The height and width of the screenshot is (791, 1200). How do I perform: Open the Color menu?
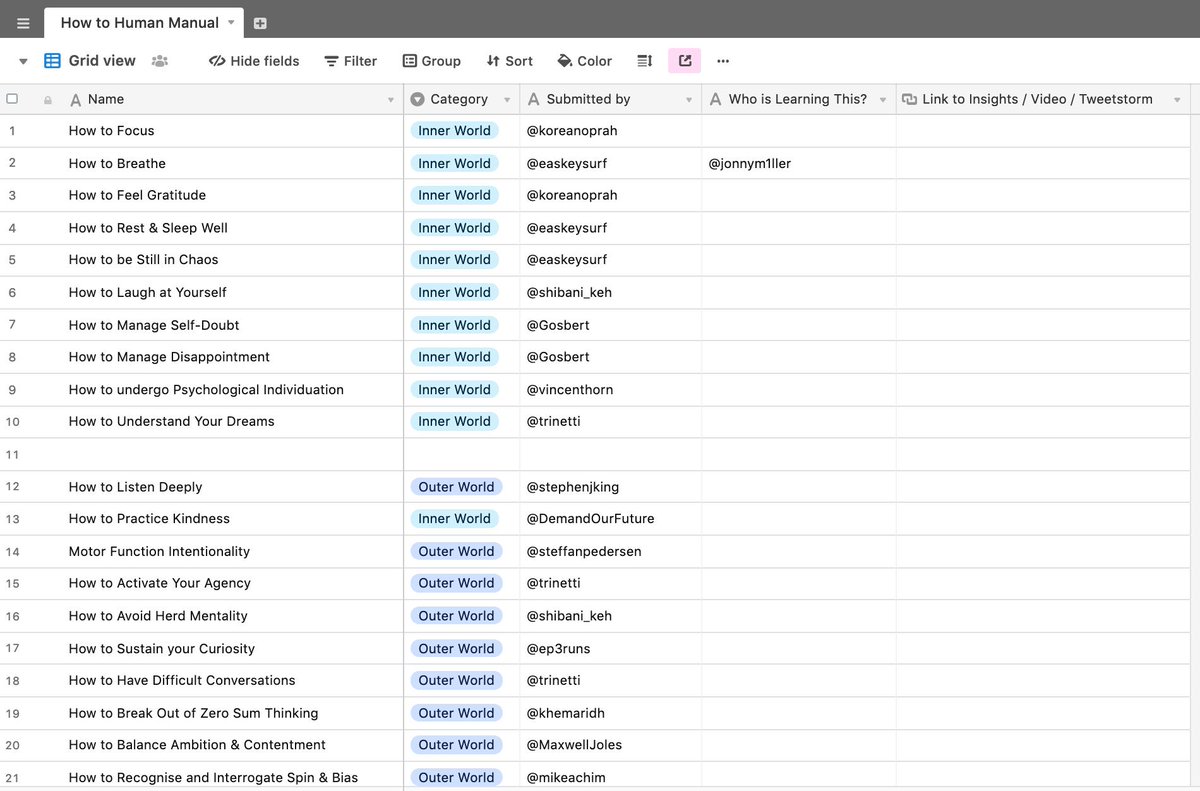point(584,61)
